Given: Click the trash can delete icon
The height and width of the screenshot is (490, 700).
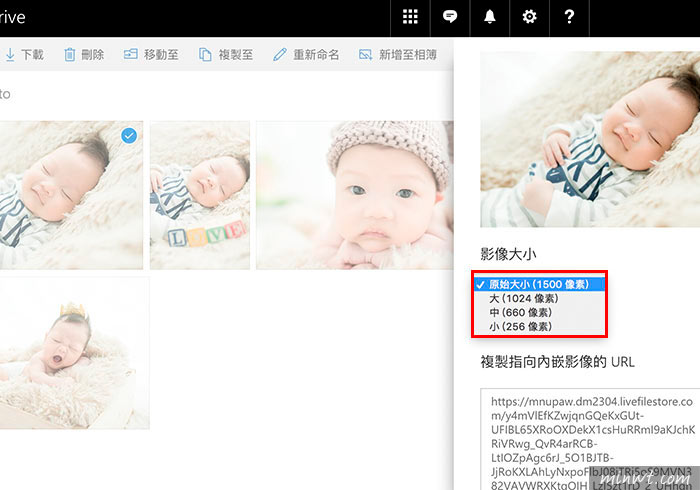Looking at the screenshot, I should point(70,54).
